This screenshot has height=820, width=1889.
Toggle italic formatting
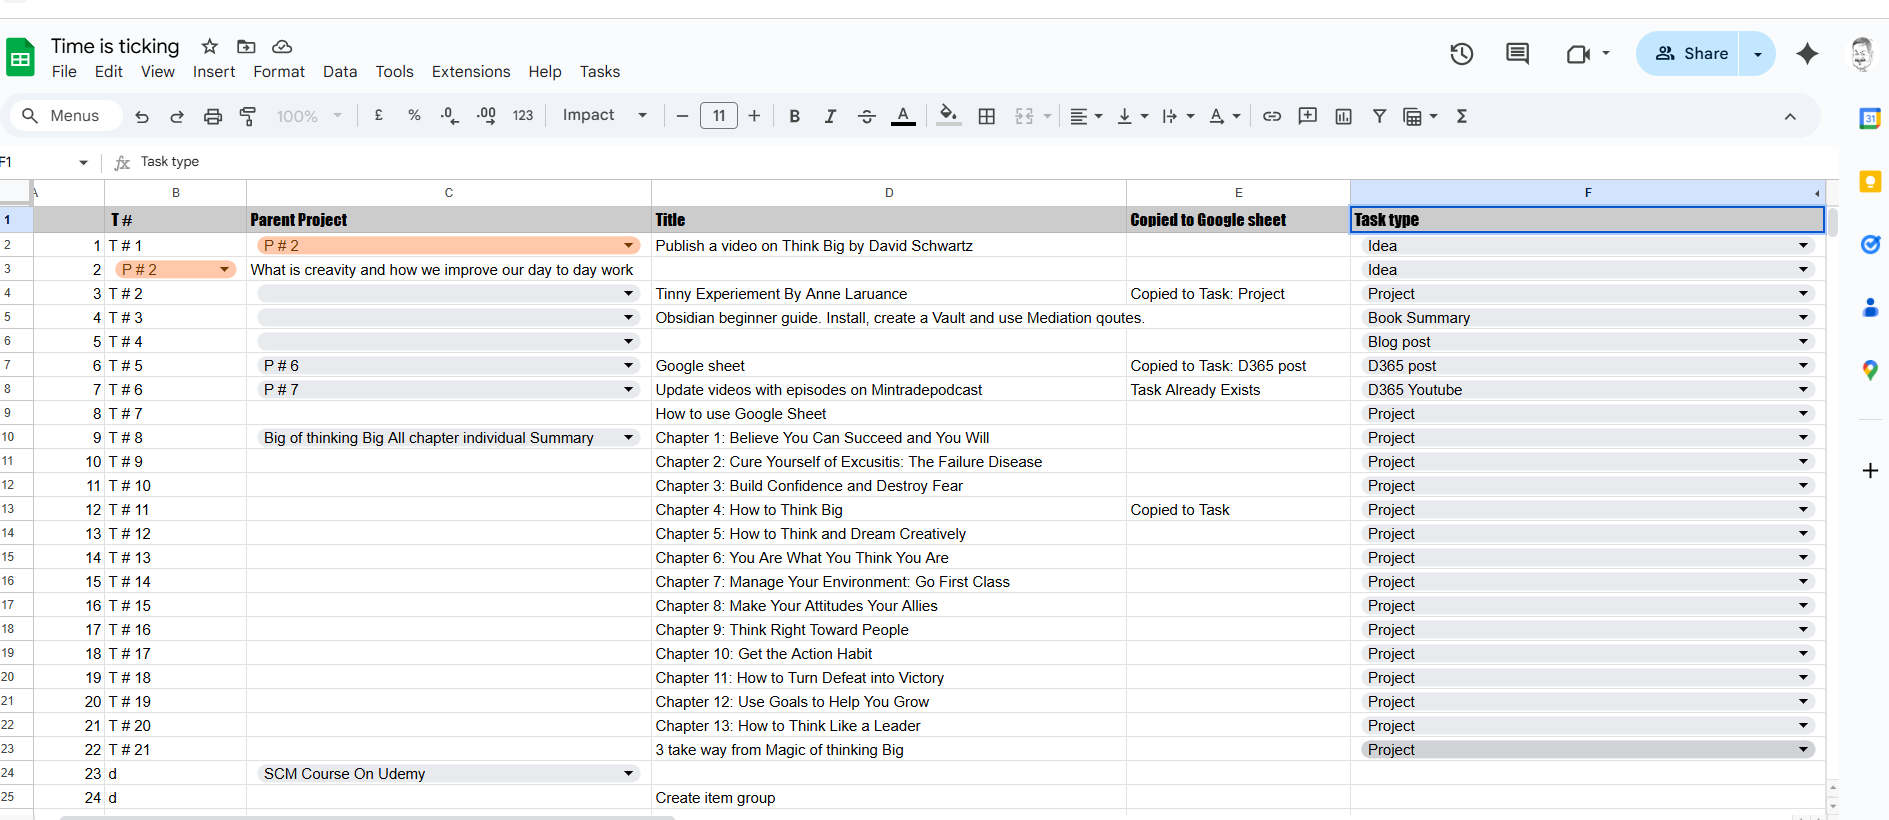click(x=830, y=116)
